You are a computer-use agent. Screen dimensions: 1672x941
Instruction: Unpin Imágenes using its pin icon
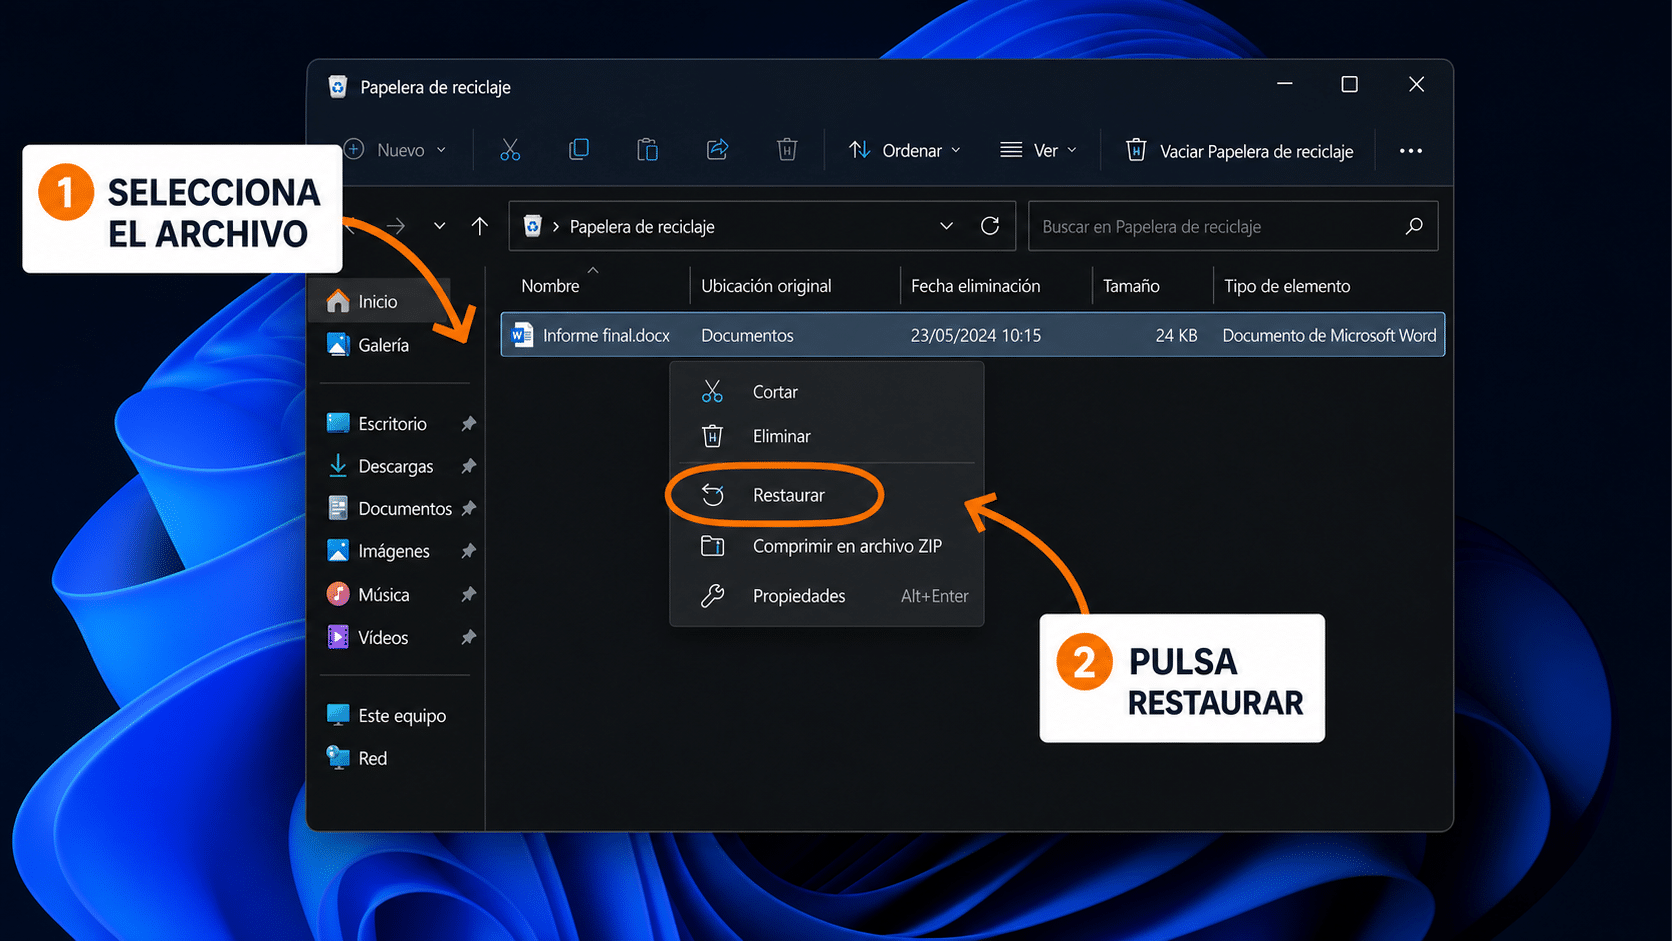point(468,551)
